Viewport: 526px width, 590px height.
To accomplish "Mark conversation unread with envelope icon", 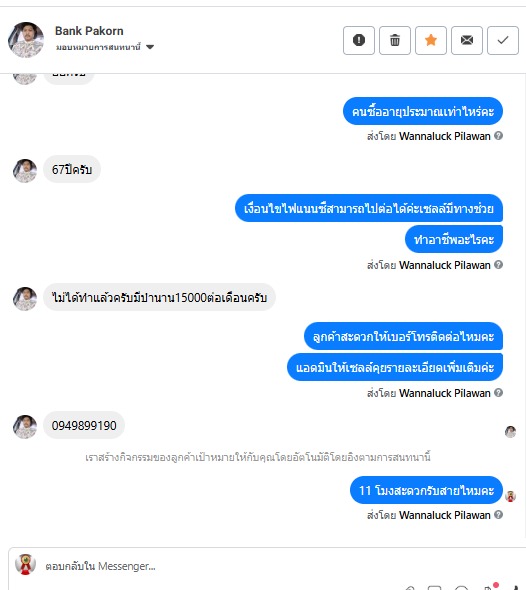I will coord(467,40).
